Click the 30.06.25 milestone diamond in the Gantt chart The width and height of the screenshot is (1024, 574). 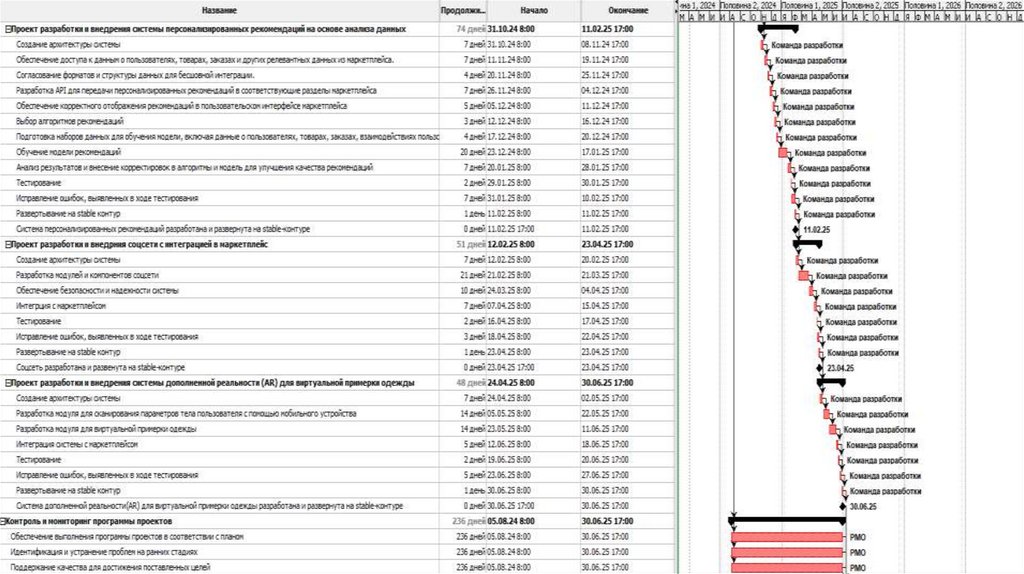point(843,507)
